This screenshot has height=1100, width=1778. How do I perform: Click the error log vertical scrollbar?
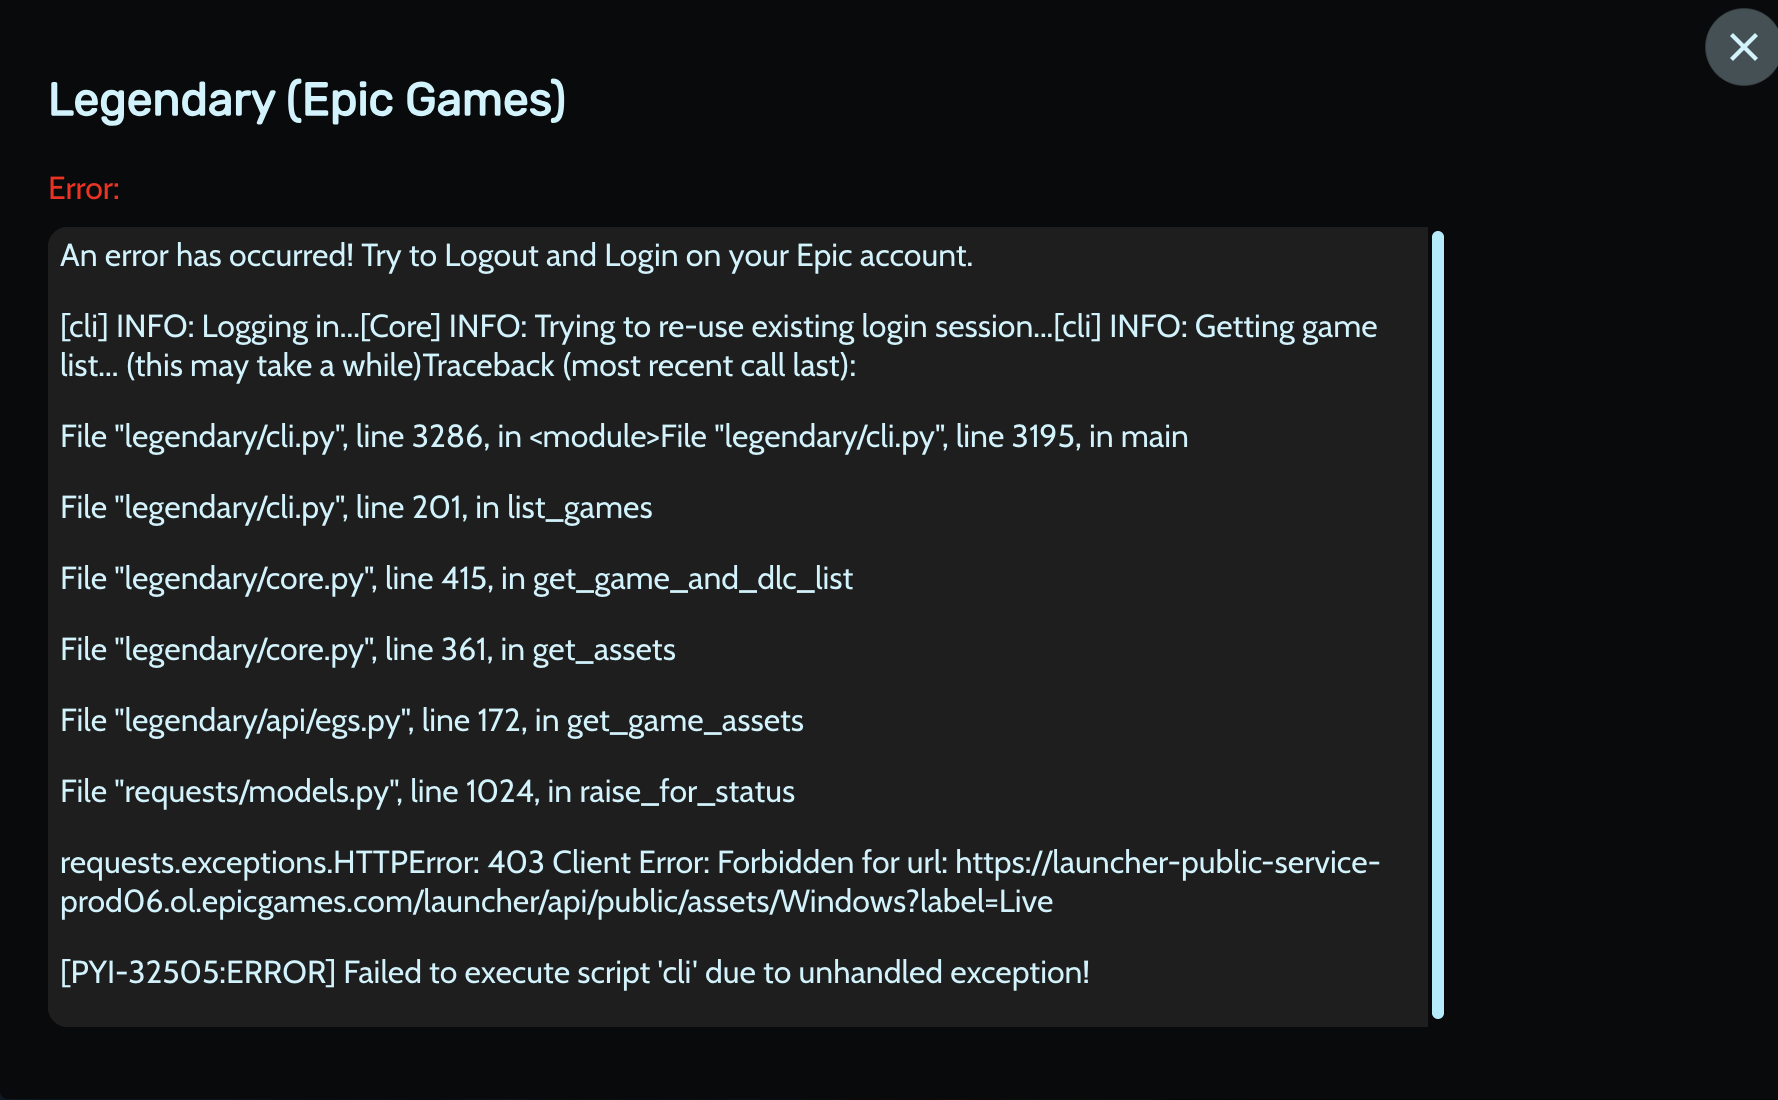(x=1437, y=625)
